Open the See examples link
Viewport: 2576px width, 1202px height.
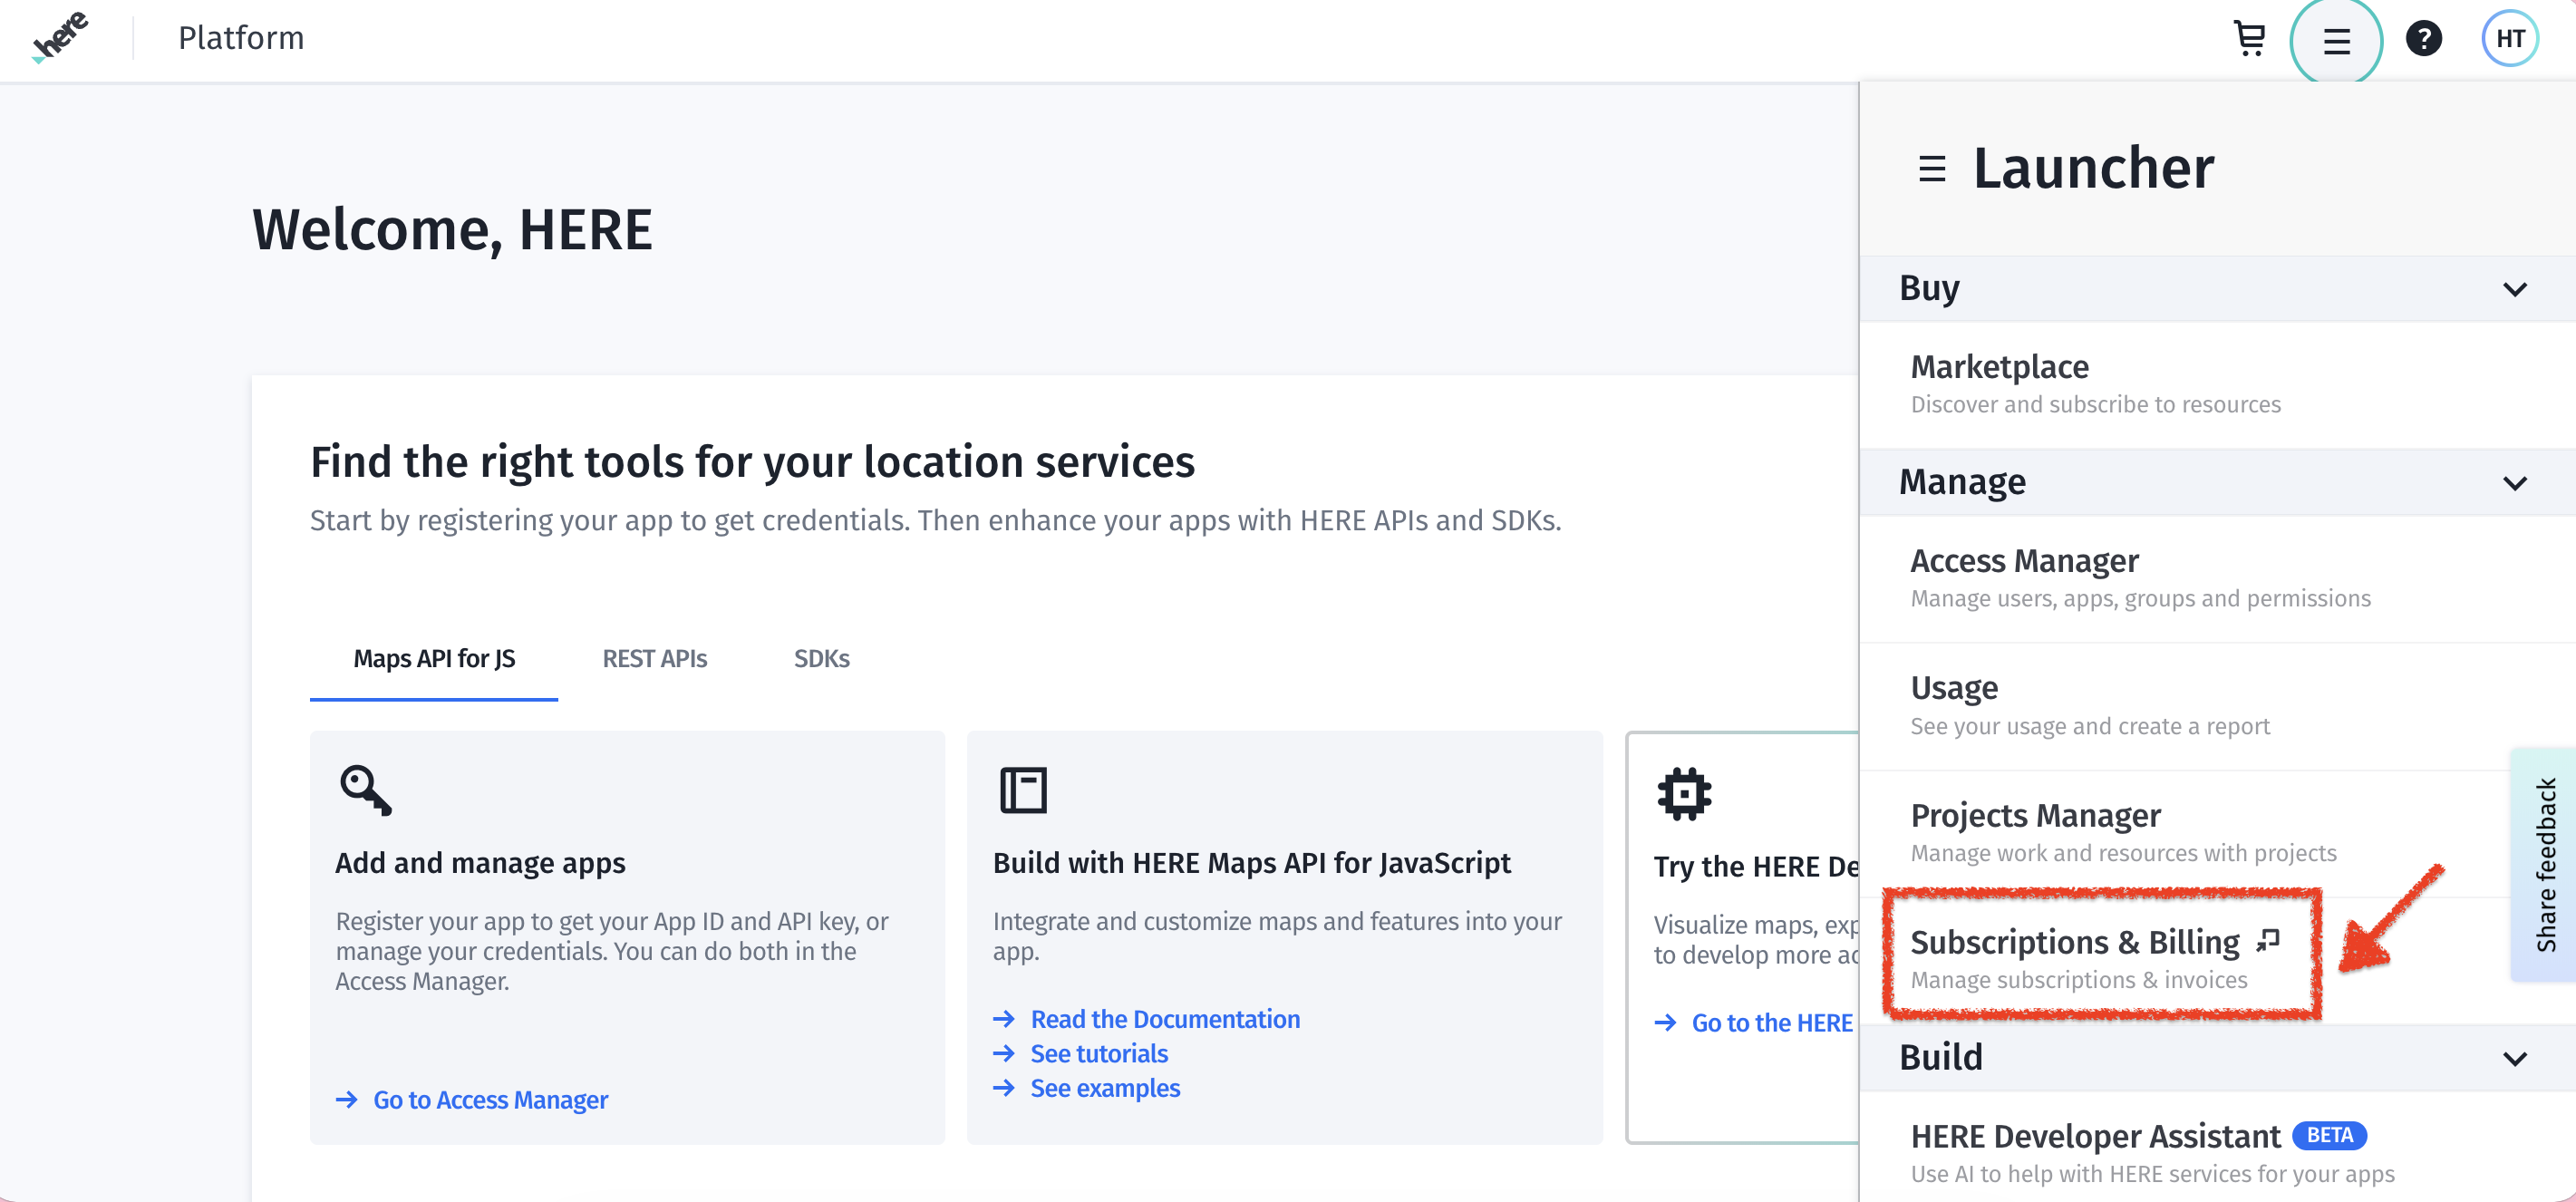(x=1105, y=1088)
